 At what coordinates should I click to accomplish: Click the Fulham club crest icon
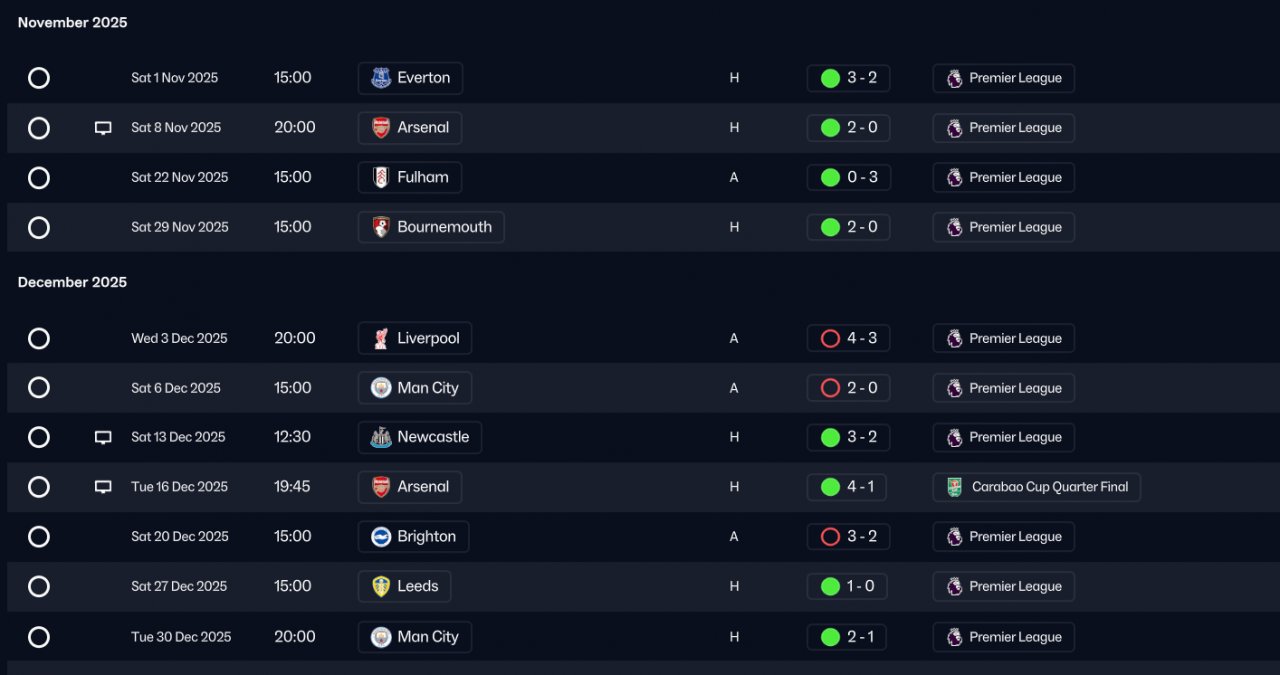tap(381, 178)
